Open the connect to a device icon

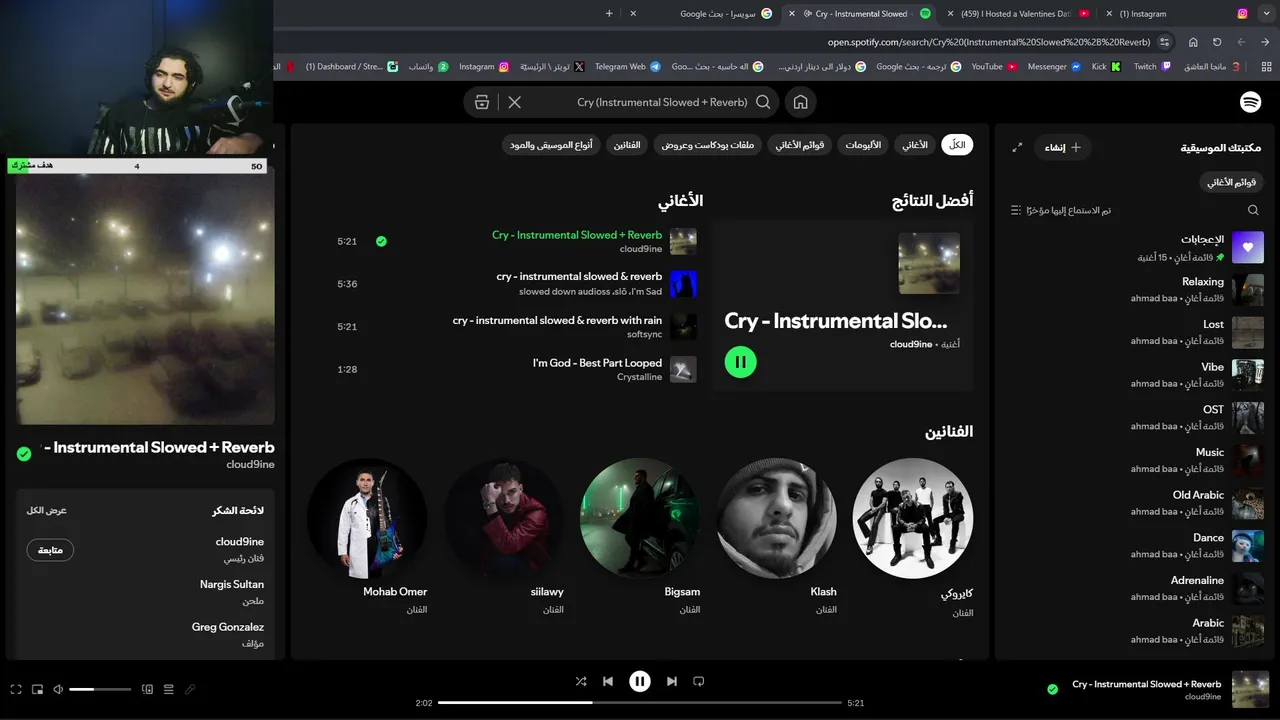(147, 689)
